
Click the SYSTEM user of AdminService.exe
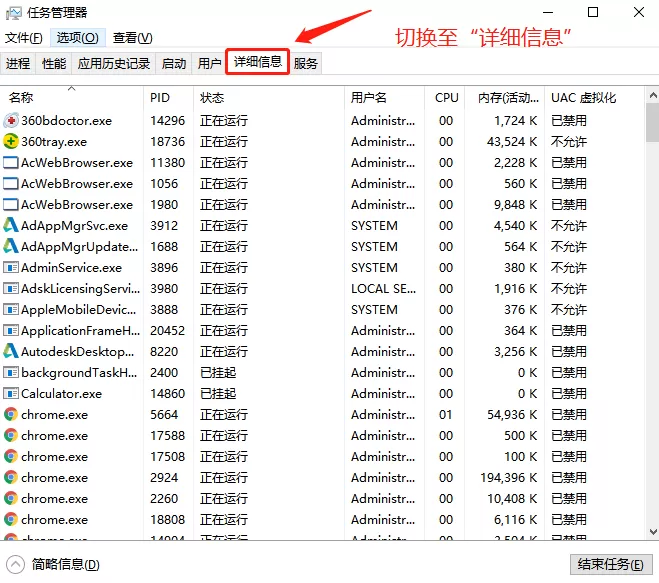[x=374, y=268]
